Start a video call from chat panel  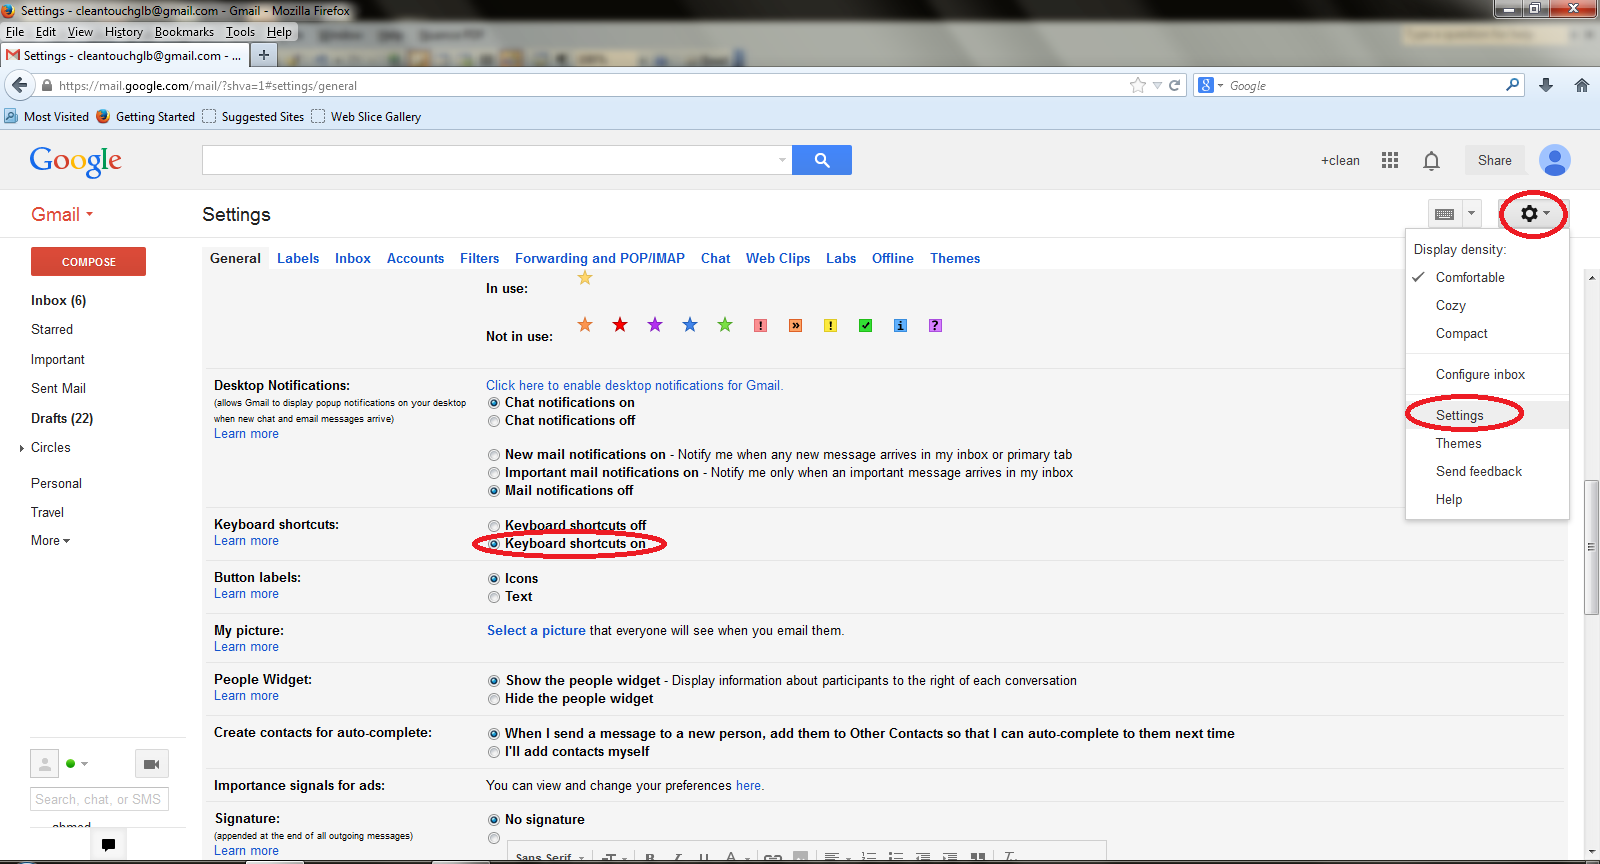[152, 764]
